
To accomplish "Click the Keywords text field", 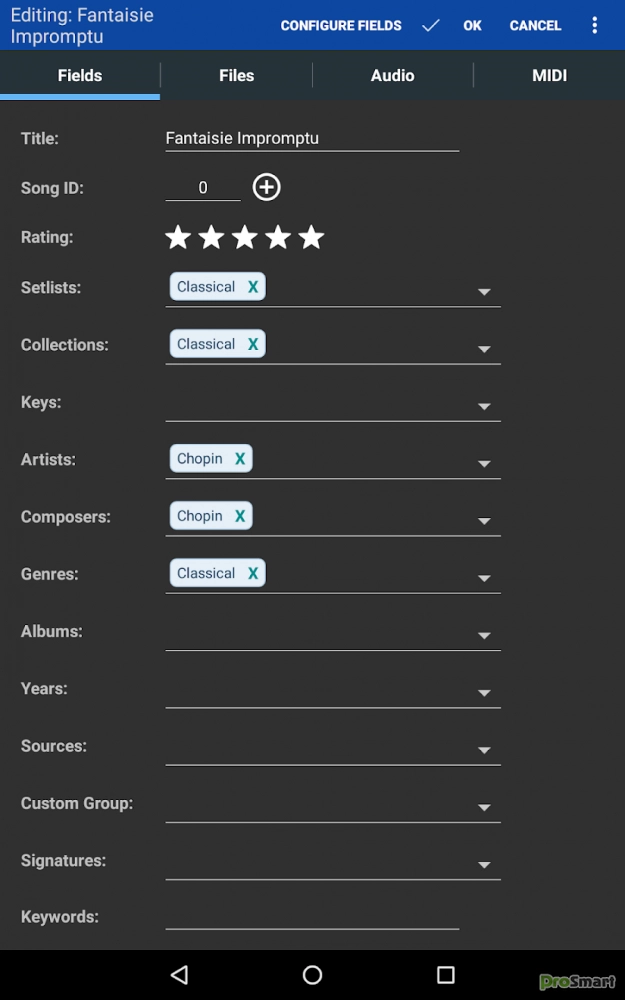I will pyautogui.click(x=312, y=916).
